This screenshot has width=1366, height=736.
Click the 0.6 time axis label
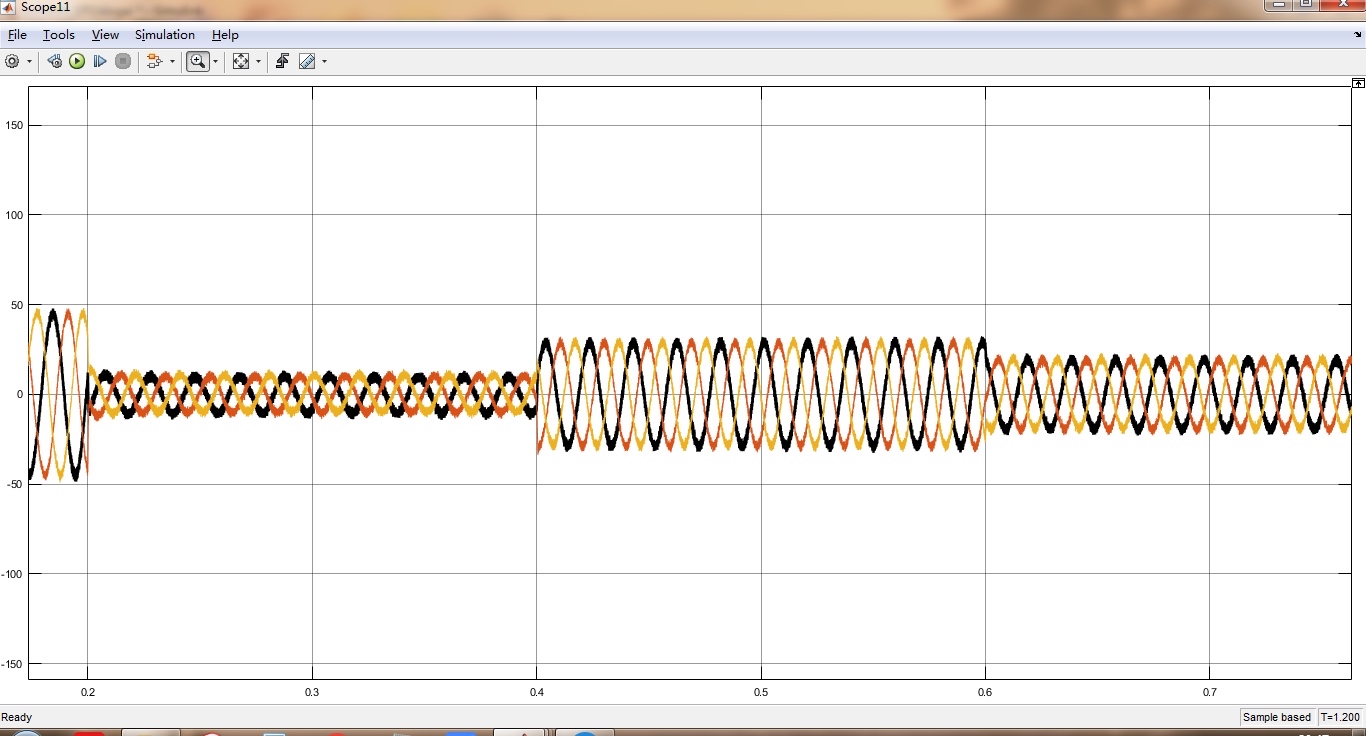coord(985,692)
